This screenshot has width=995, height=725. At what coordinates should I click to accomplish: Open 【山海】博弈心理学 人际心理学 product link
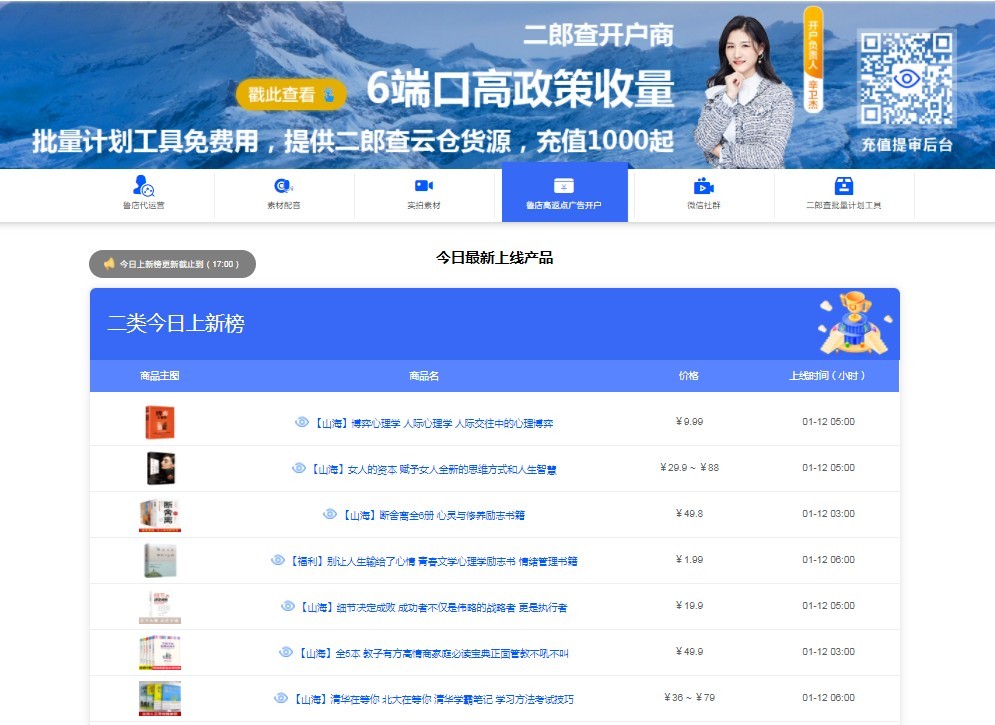[434, 423]
